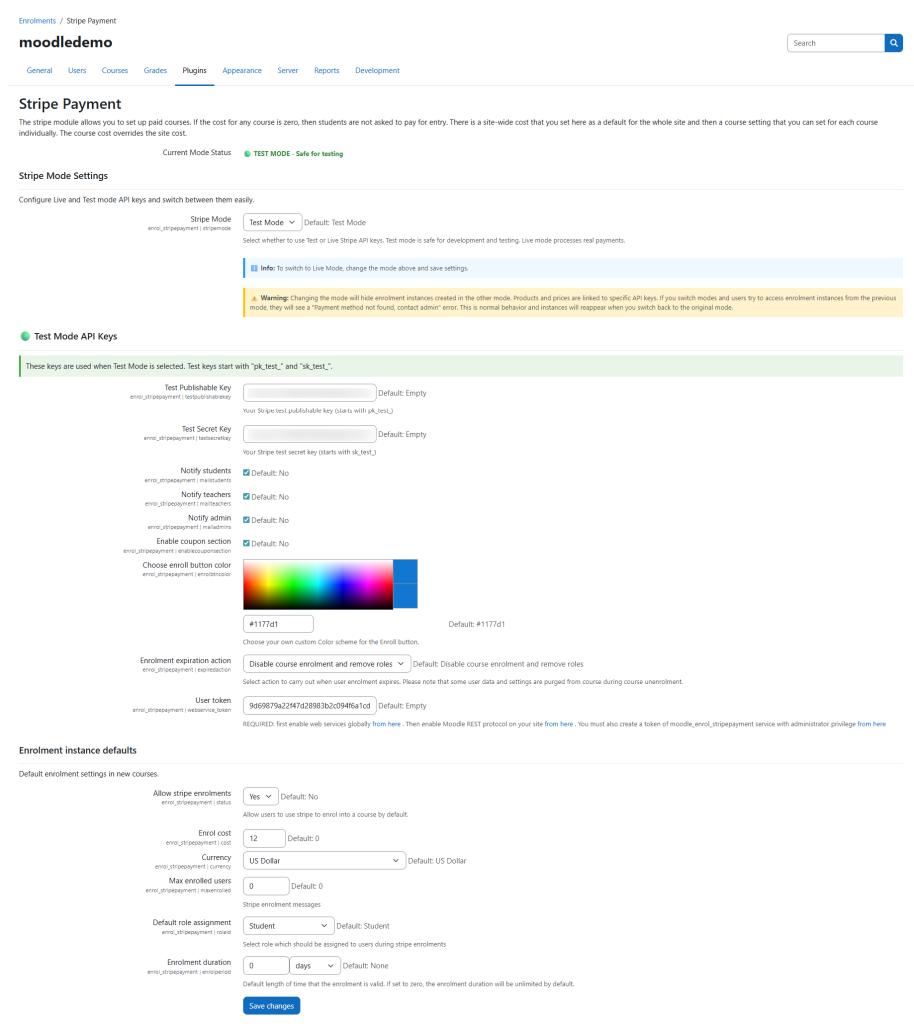Switch to the Appearance tab
The height and width of the screenshot is (1024, 914).
point(242,71)
